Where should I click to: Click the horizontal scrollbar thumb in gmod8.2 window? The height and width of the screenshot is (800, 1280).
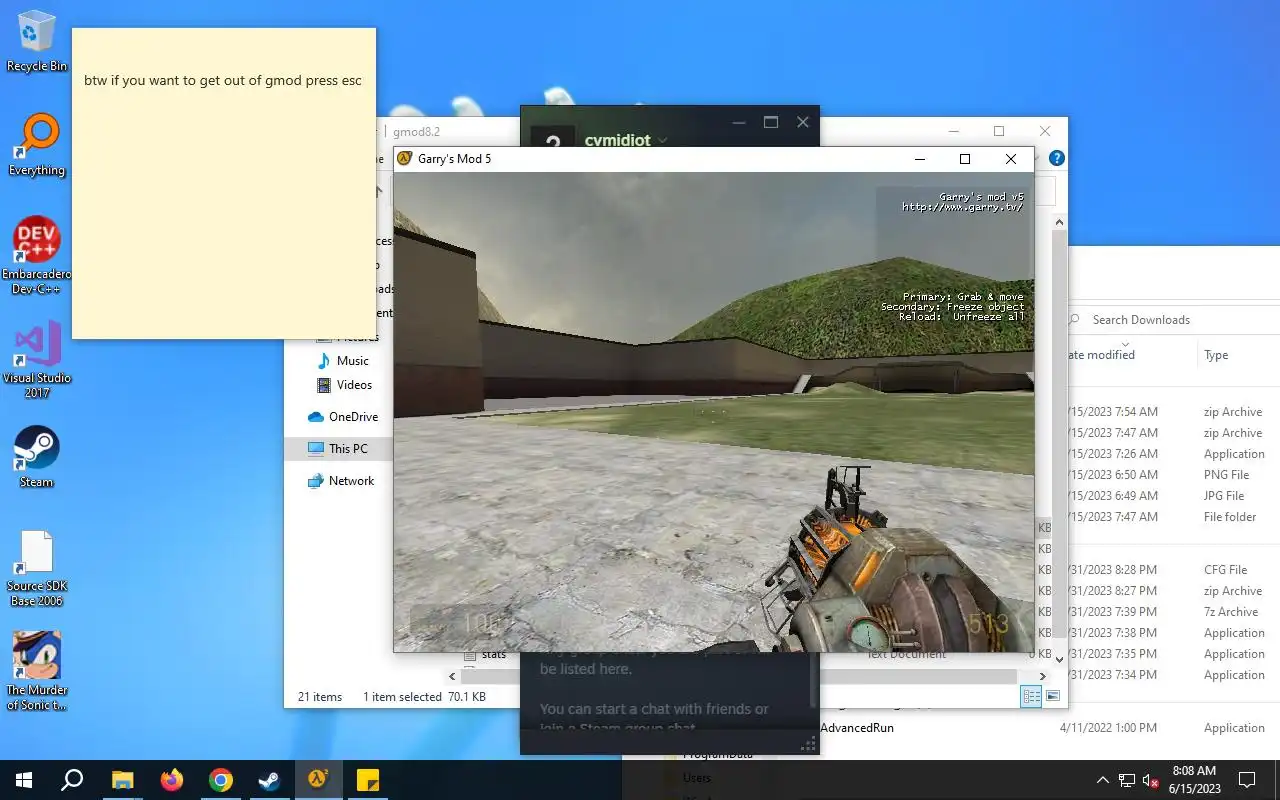[x=738, y=677]
